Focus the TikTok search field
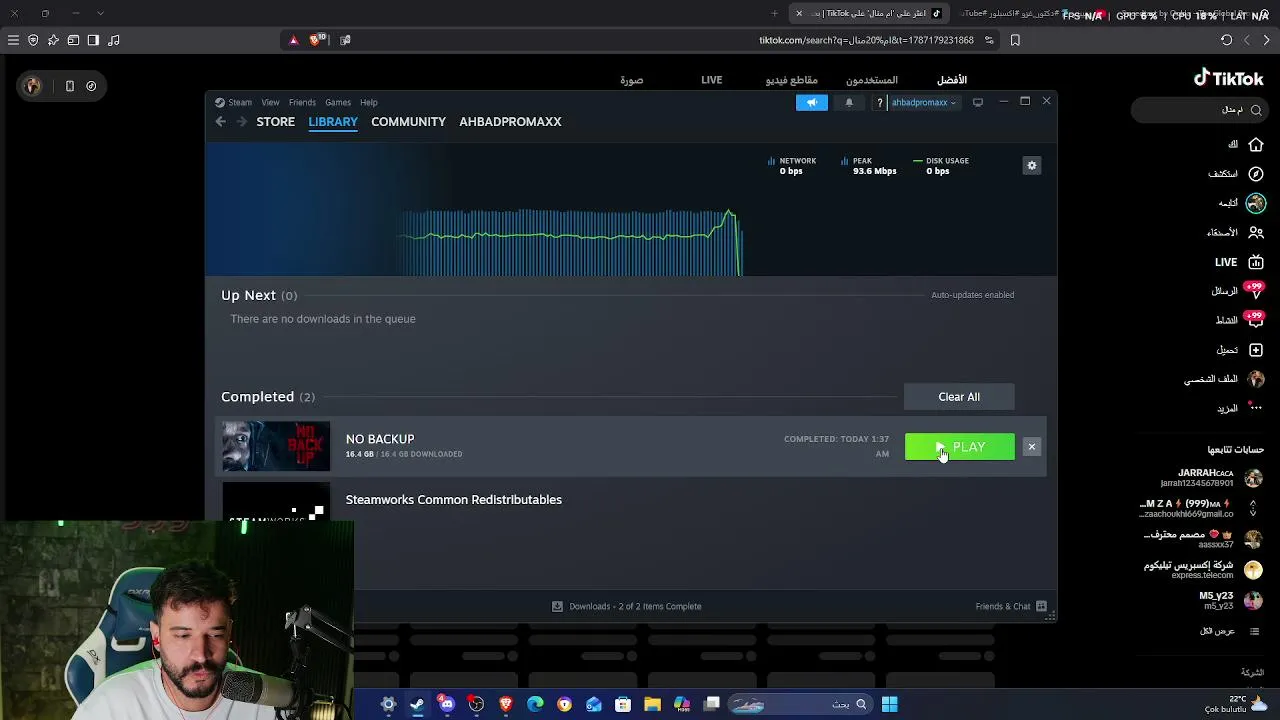 [1199, 110]
